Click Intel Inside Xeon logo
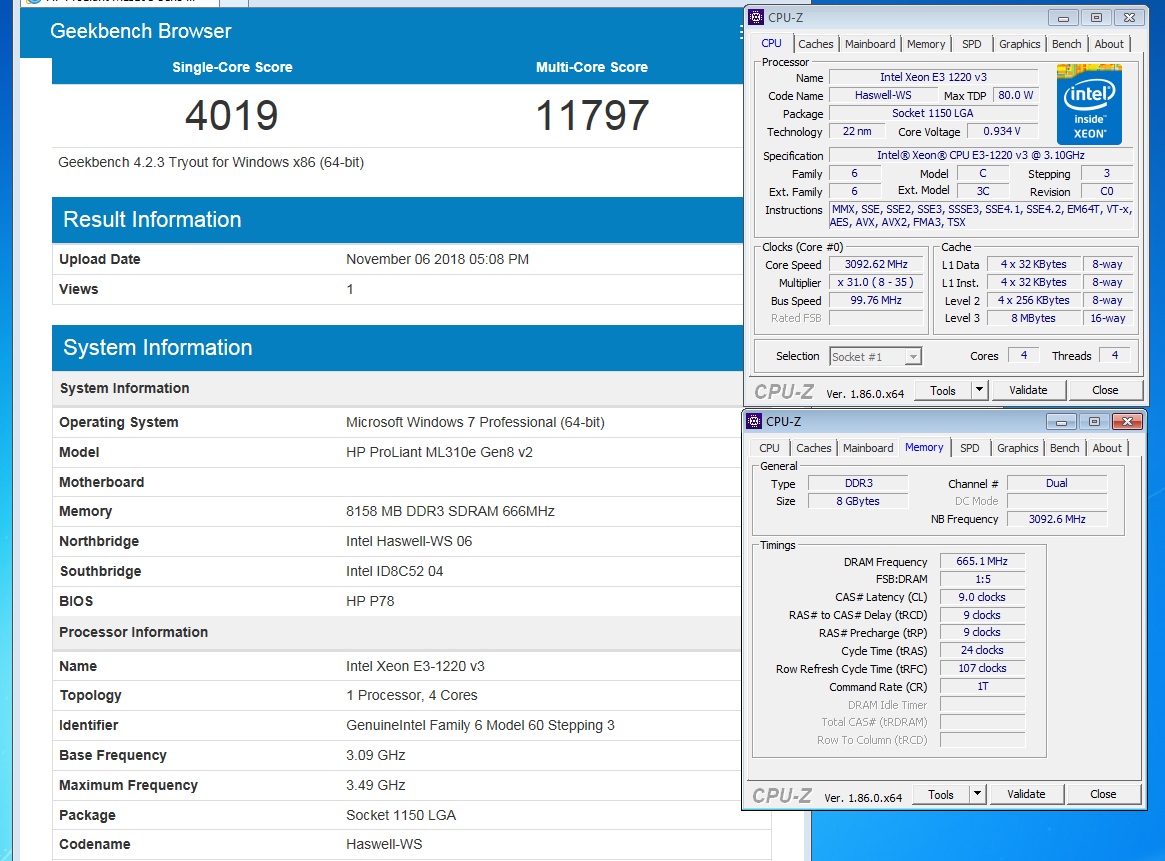 [1088, 104]
